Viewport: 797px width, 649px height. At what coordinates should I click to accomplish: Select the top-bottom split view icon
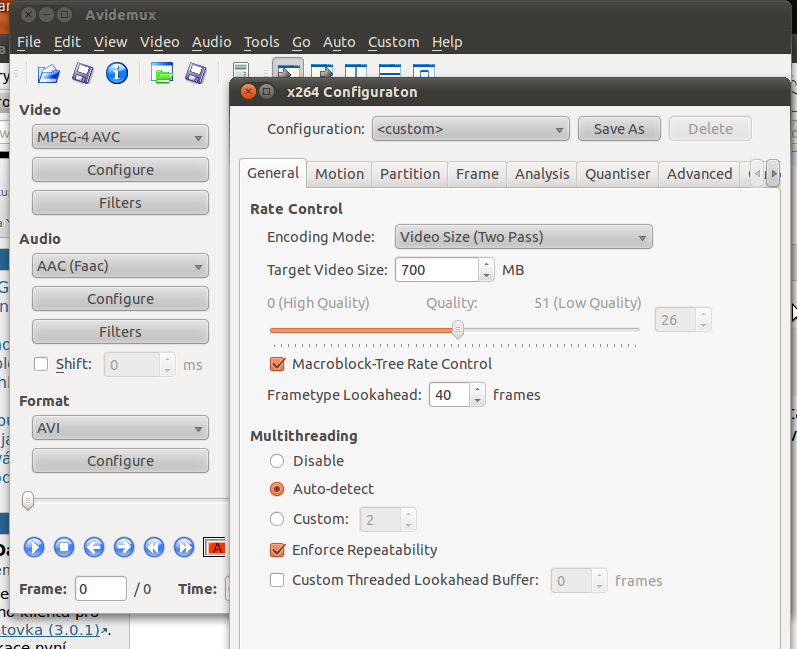click(x=390, y=70)
